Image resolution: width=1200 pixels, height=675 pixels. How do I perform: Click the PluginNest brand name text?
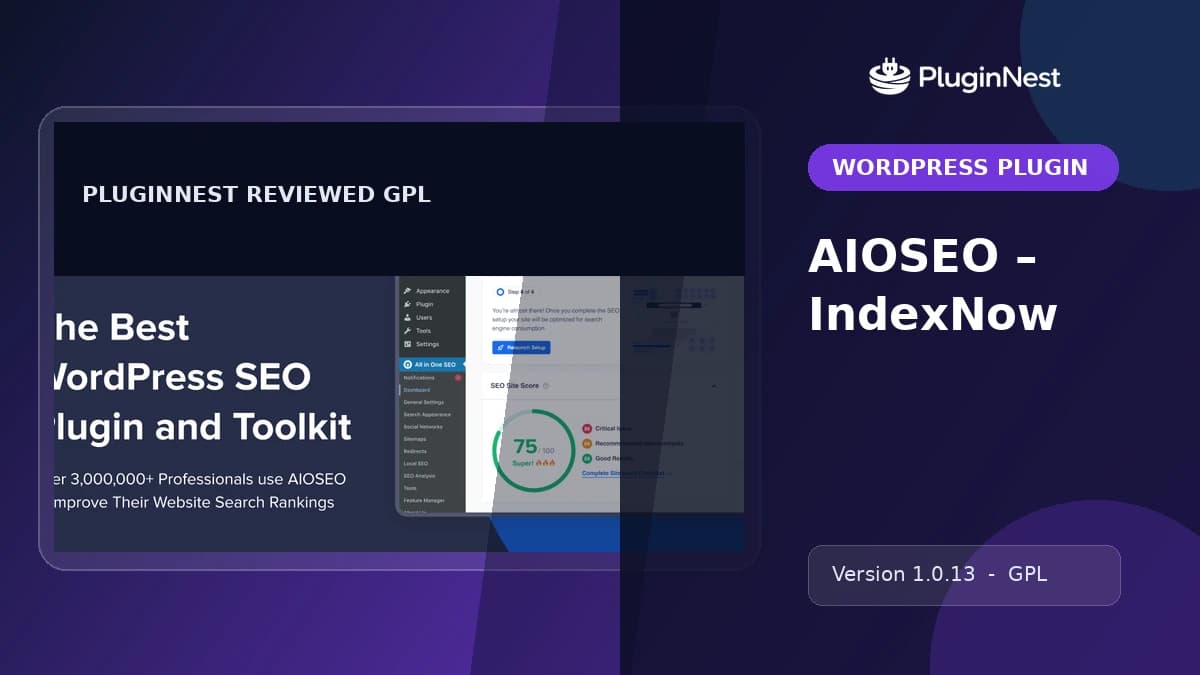coord(989,78)
